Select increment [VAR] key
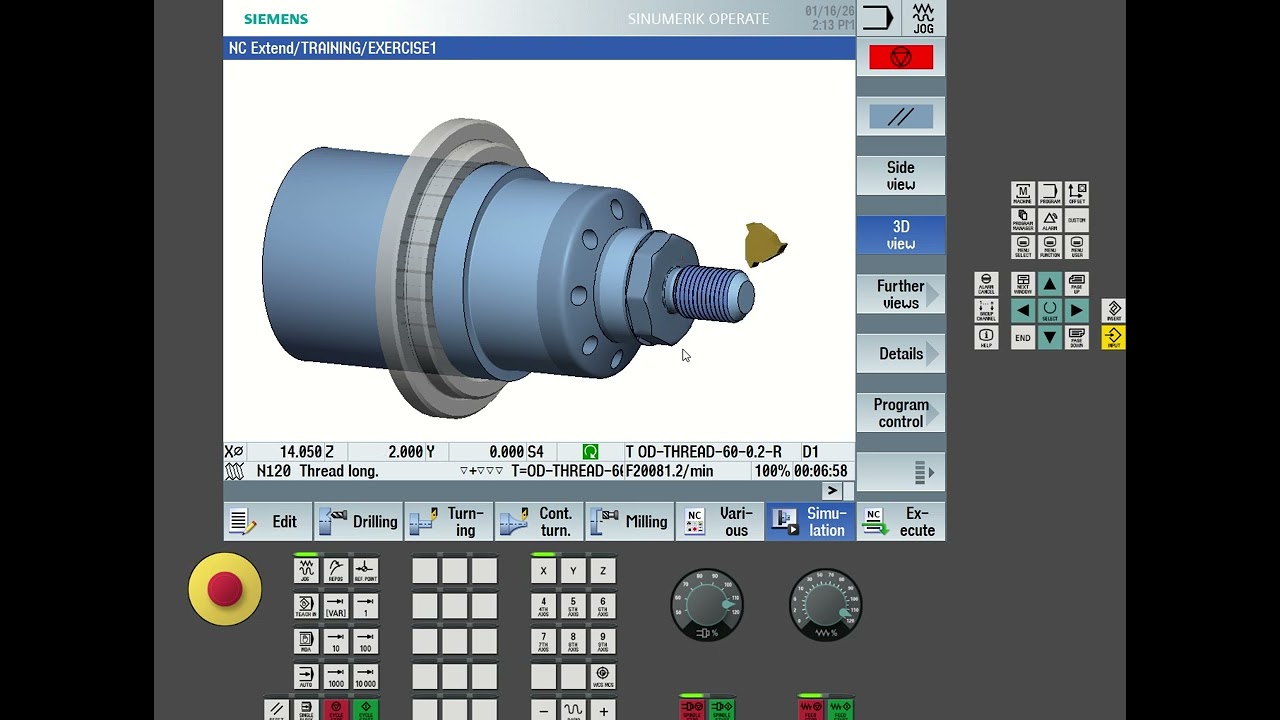 pyautogui.click(x=336, y=606)
